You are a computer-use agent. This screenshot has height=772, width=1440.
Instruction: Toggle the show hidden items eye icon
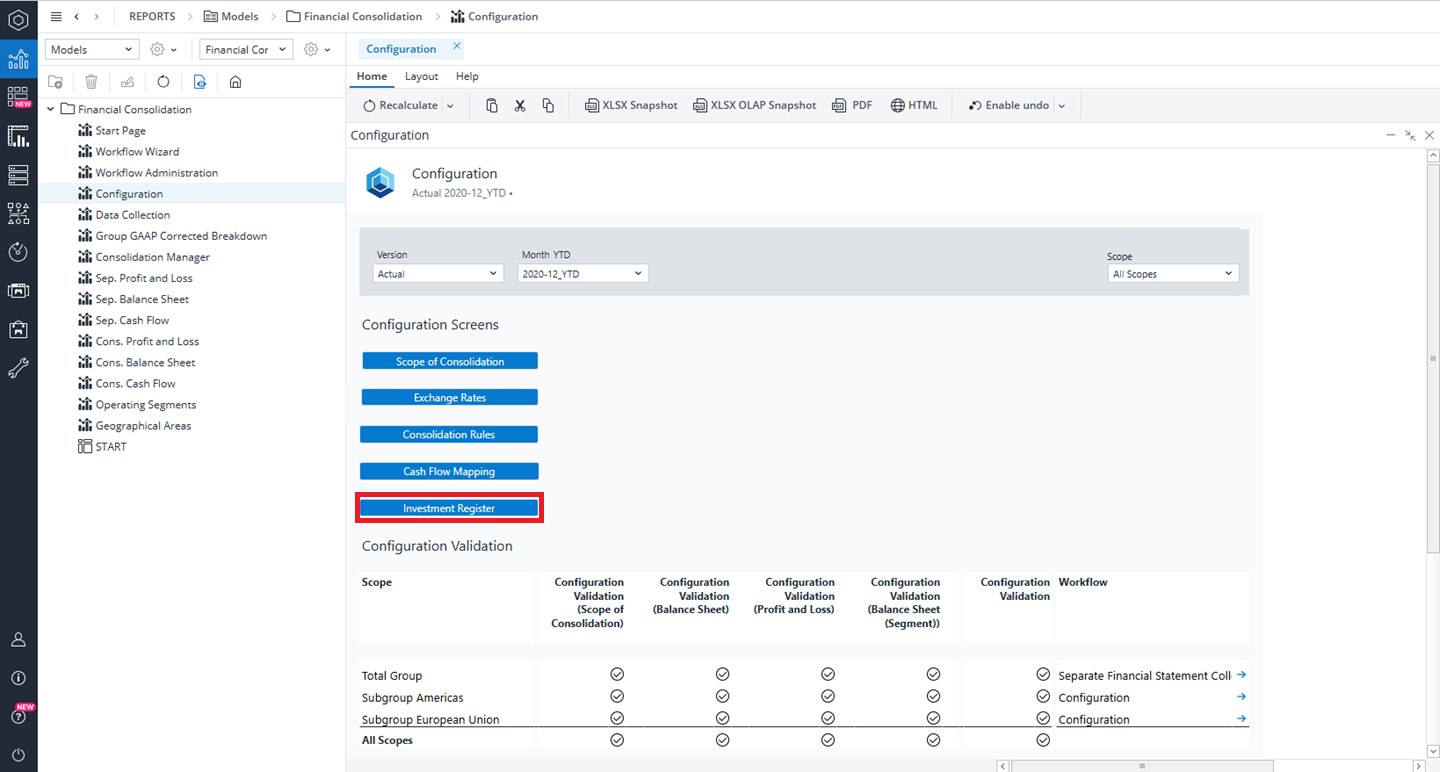point(200,82)
